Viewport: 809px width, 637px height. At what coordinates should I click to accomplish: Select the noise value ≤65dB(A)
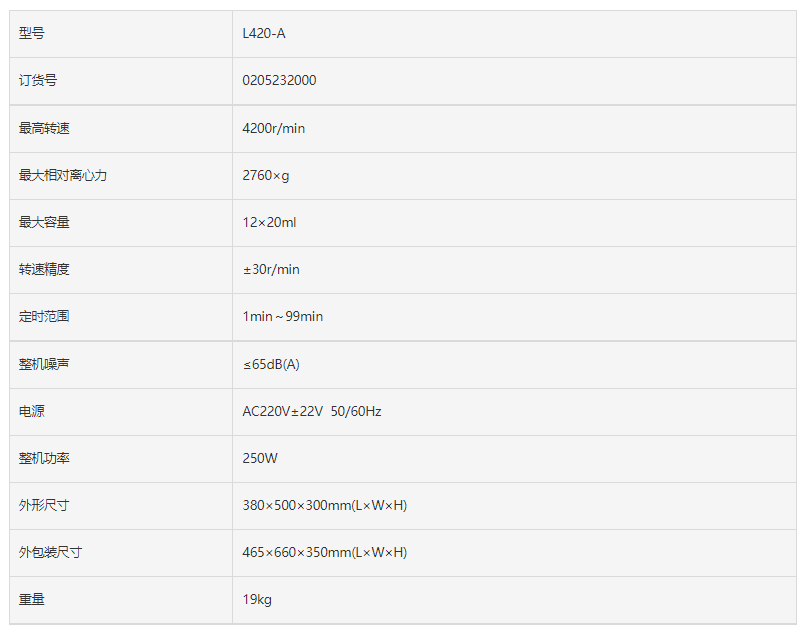(271, 364)
